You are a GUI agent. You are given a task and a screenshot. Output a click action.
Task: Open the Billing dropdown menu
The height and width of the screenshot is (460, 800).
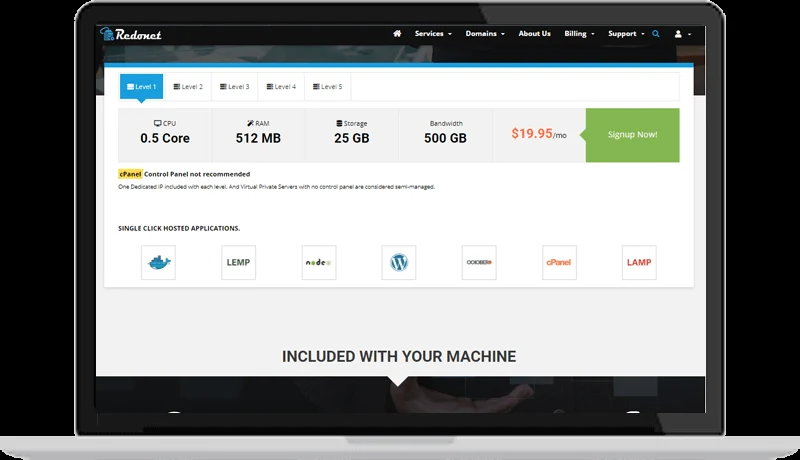[579, 34]
